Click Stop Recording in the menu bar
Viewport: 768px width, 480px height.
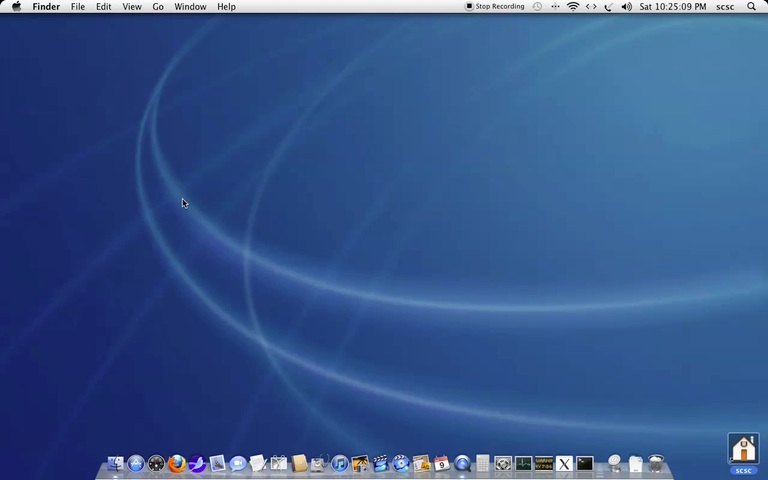click(494, 6)
